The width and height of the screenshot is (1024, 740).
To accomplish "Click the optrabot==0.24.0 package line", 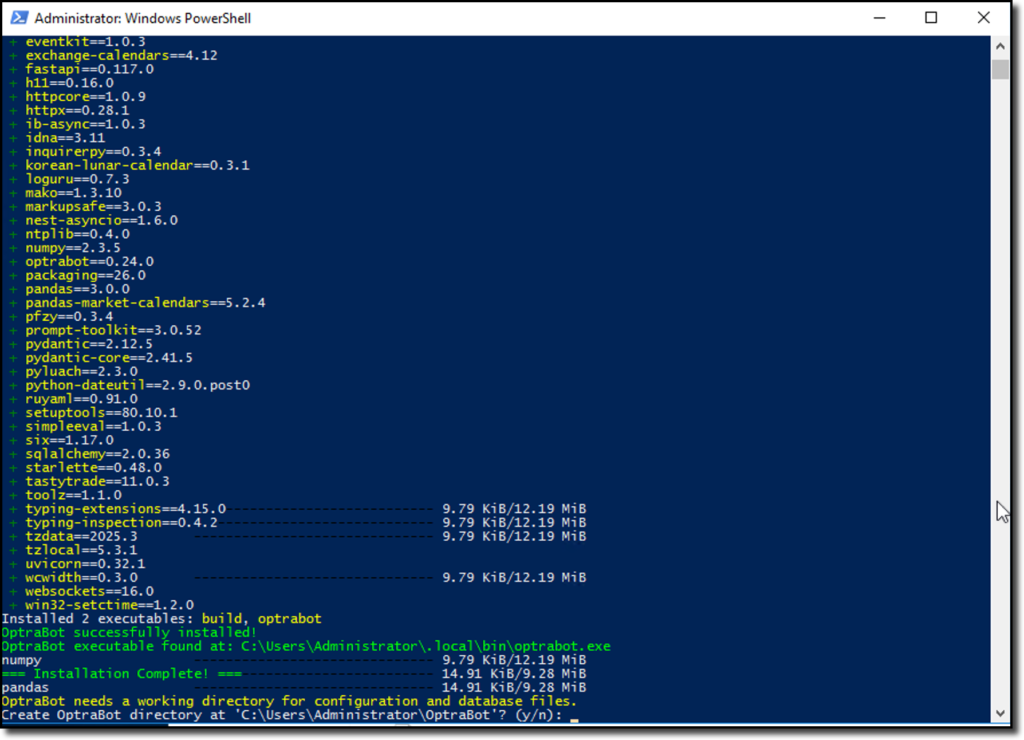I will point(89,261).
